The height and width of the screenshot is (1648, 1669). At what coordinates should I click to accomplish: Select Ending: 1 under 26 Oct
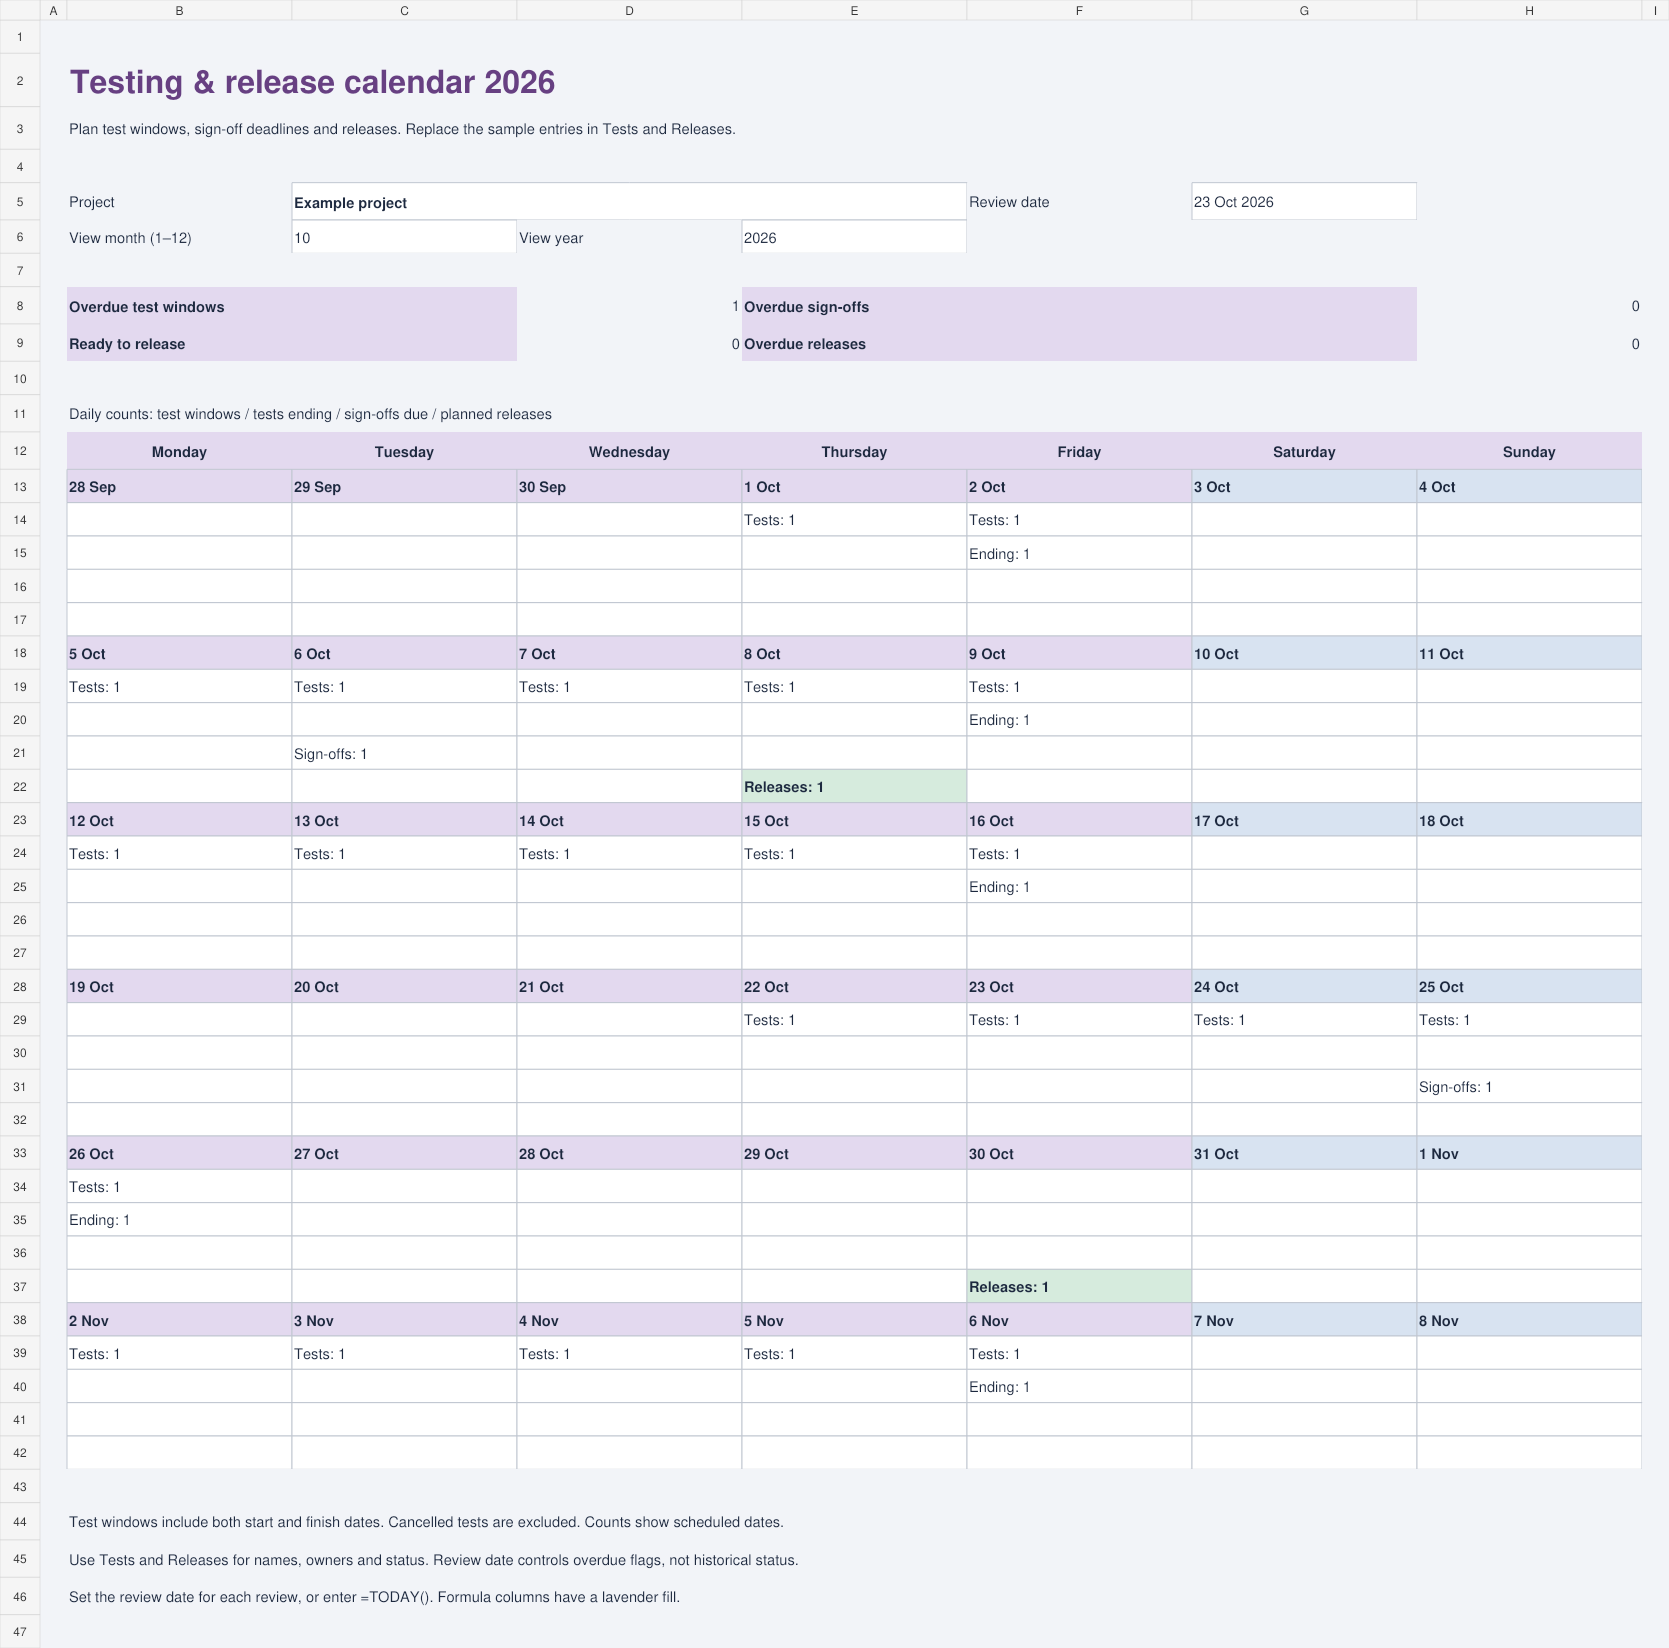(179, 1220)
